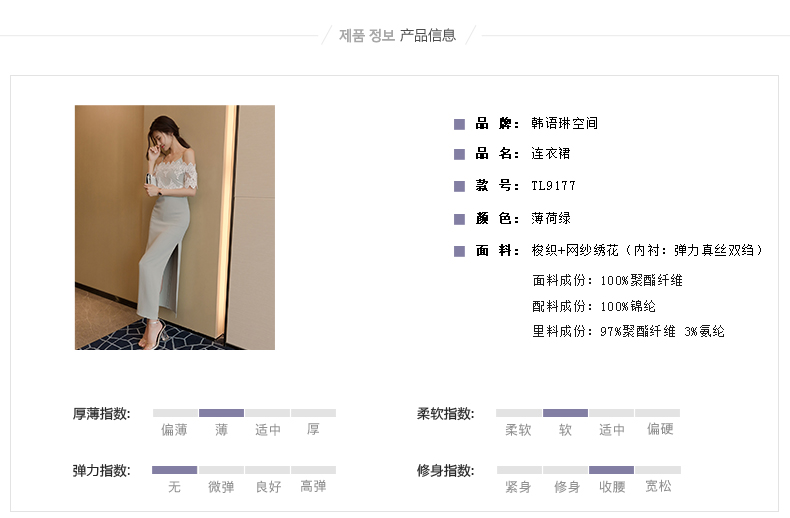Click the brand name 韩语琳空间
Image resolution: width=790 pixels, height=518 pixels.
[x=564, y=123]
